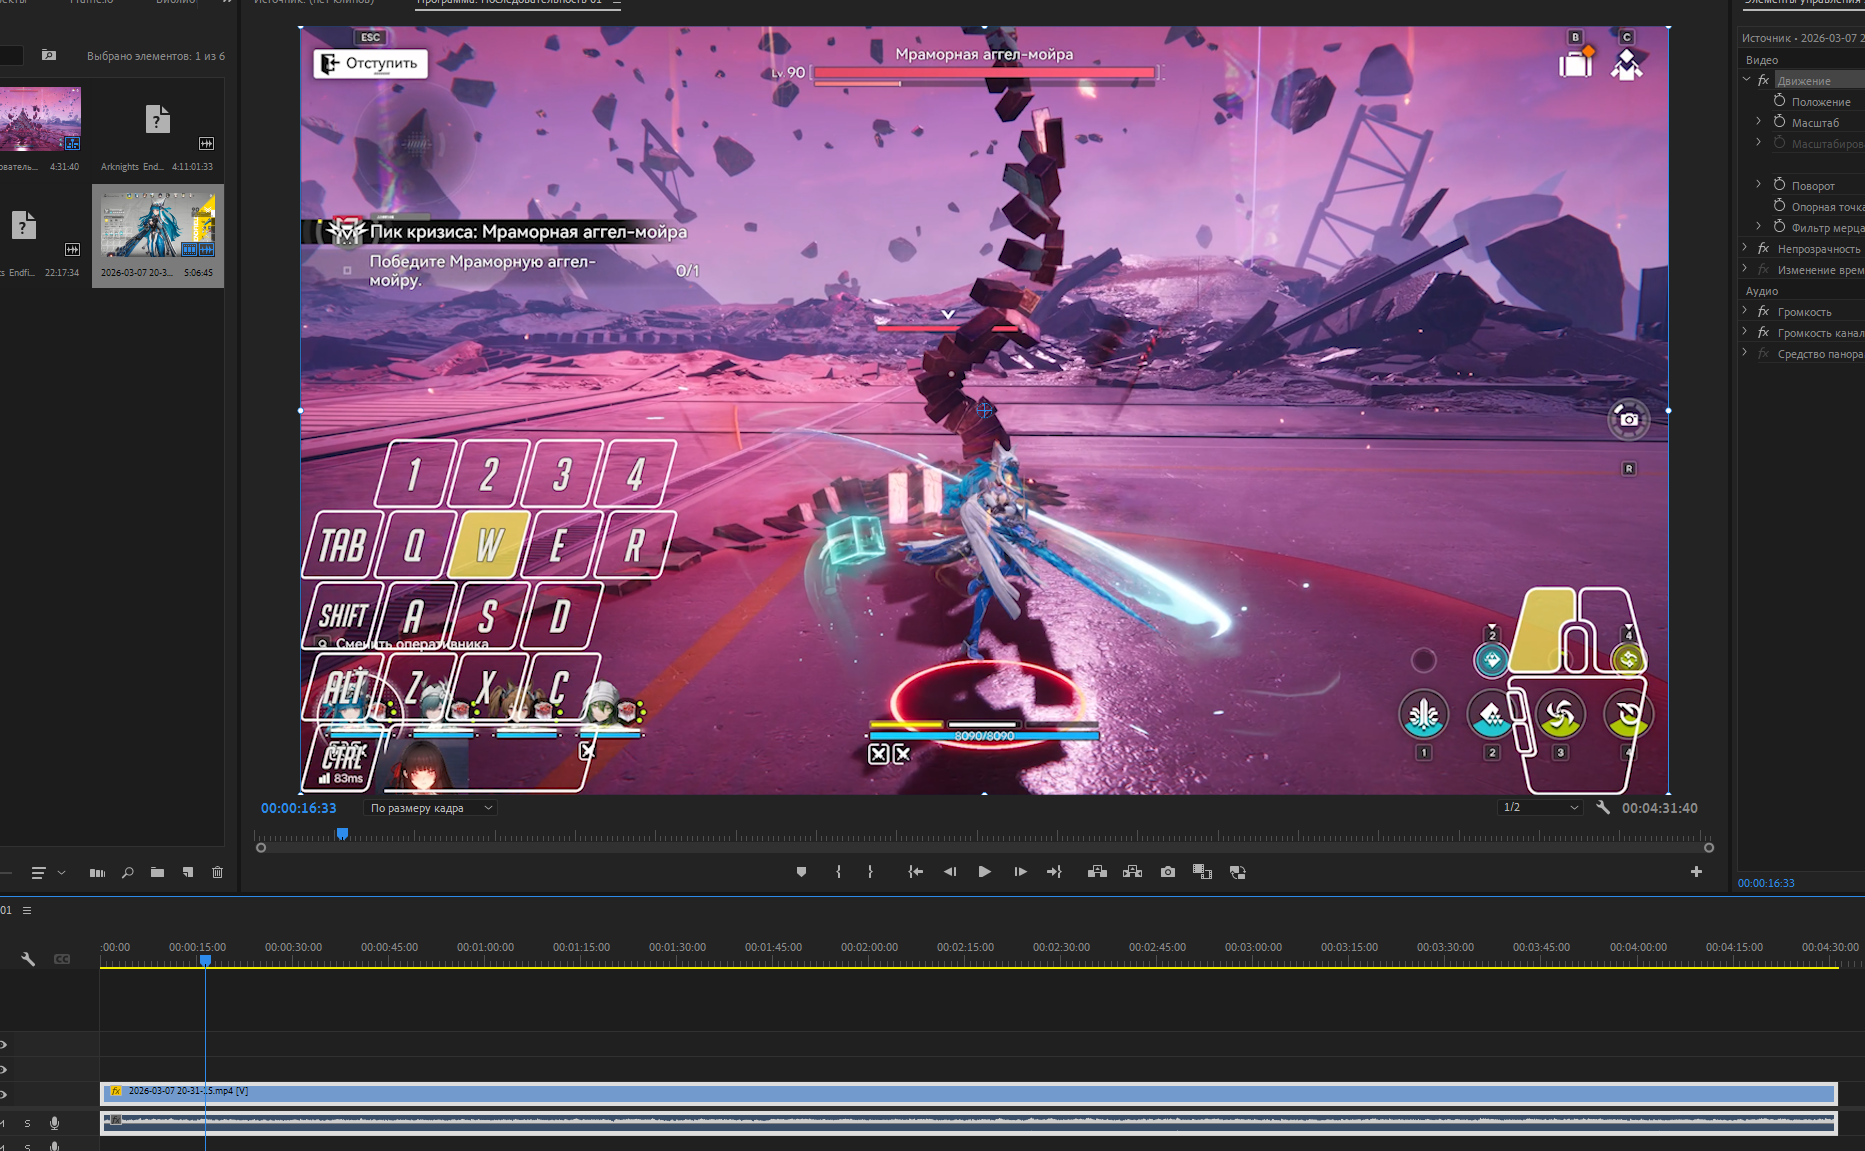
Task: Open Program monitor settings wrench
Action: pos(1603,808)
